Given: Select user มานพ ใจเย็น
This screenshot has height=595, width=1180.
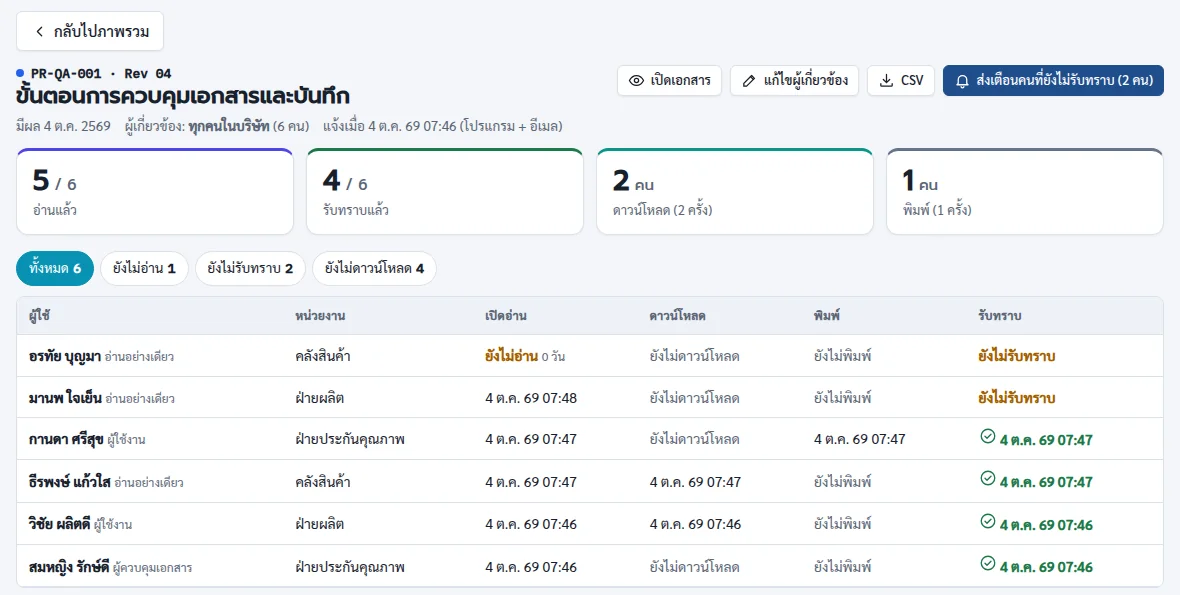Looking at the screenshot, I should pyautogui.click(x=65, y=398).
